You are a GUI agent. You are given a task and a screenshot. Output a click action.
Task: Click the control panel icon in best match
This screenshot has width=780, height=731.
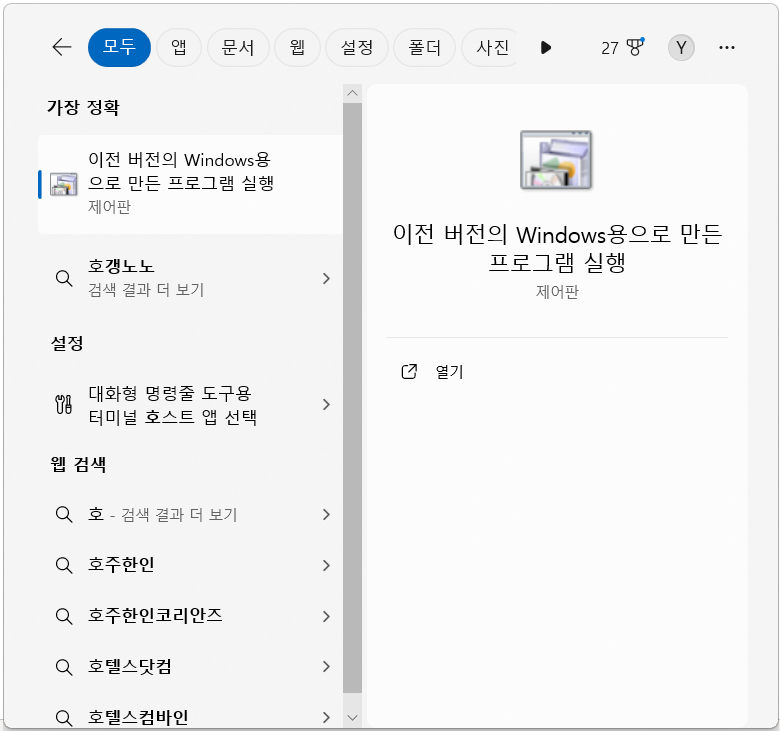click(x=64, y=184)
